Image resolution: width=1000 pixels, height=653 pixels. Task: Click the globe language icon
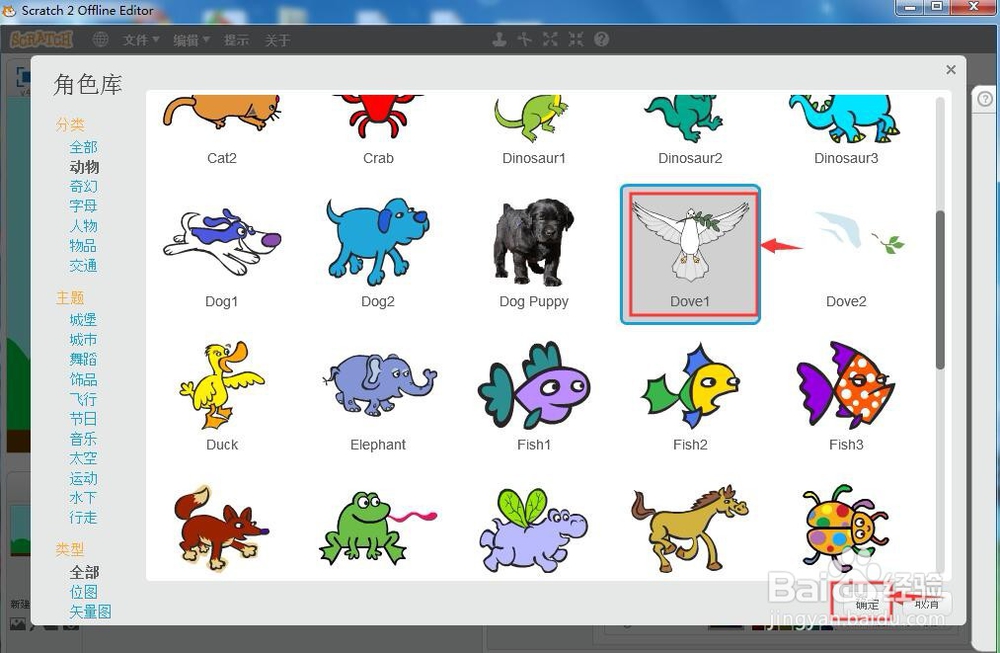[x=100, y=40]
